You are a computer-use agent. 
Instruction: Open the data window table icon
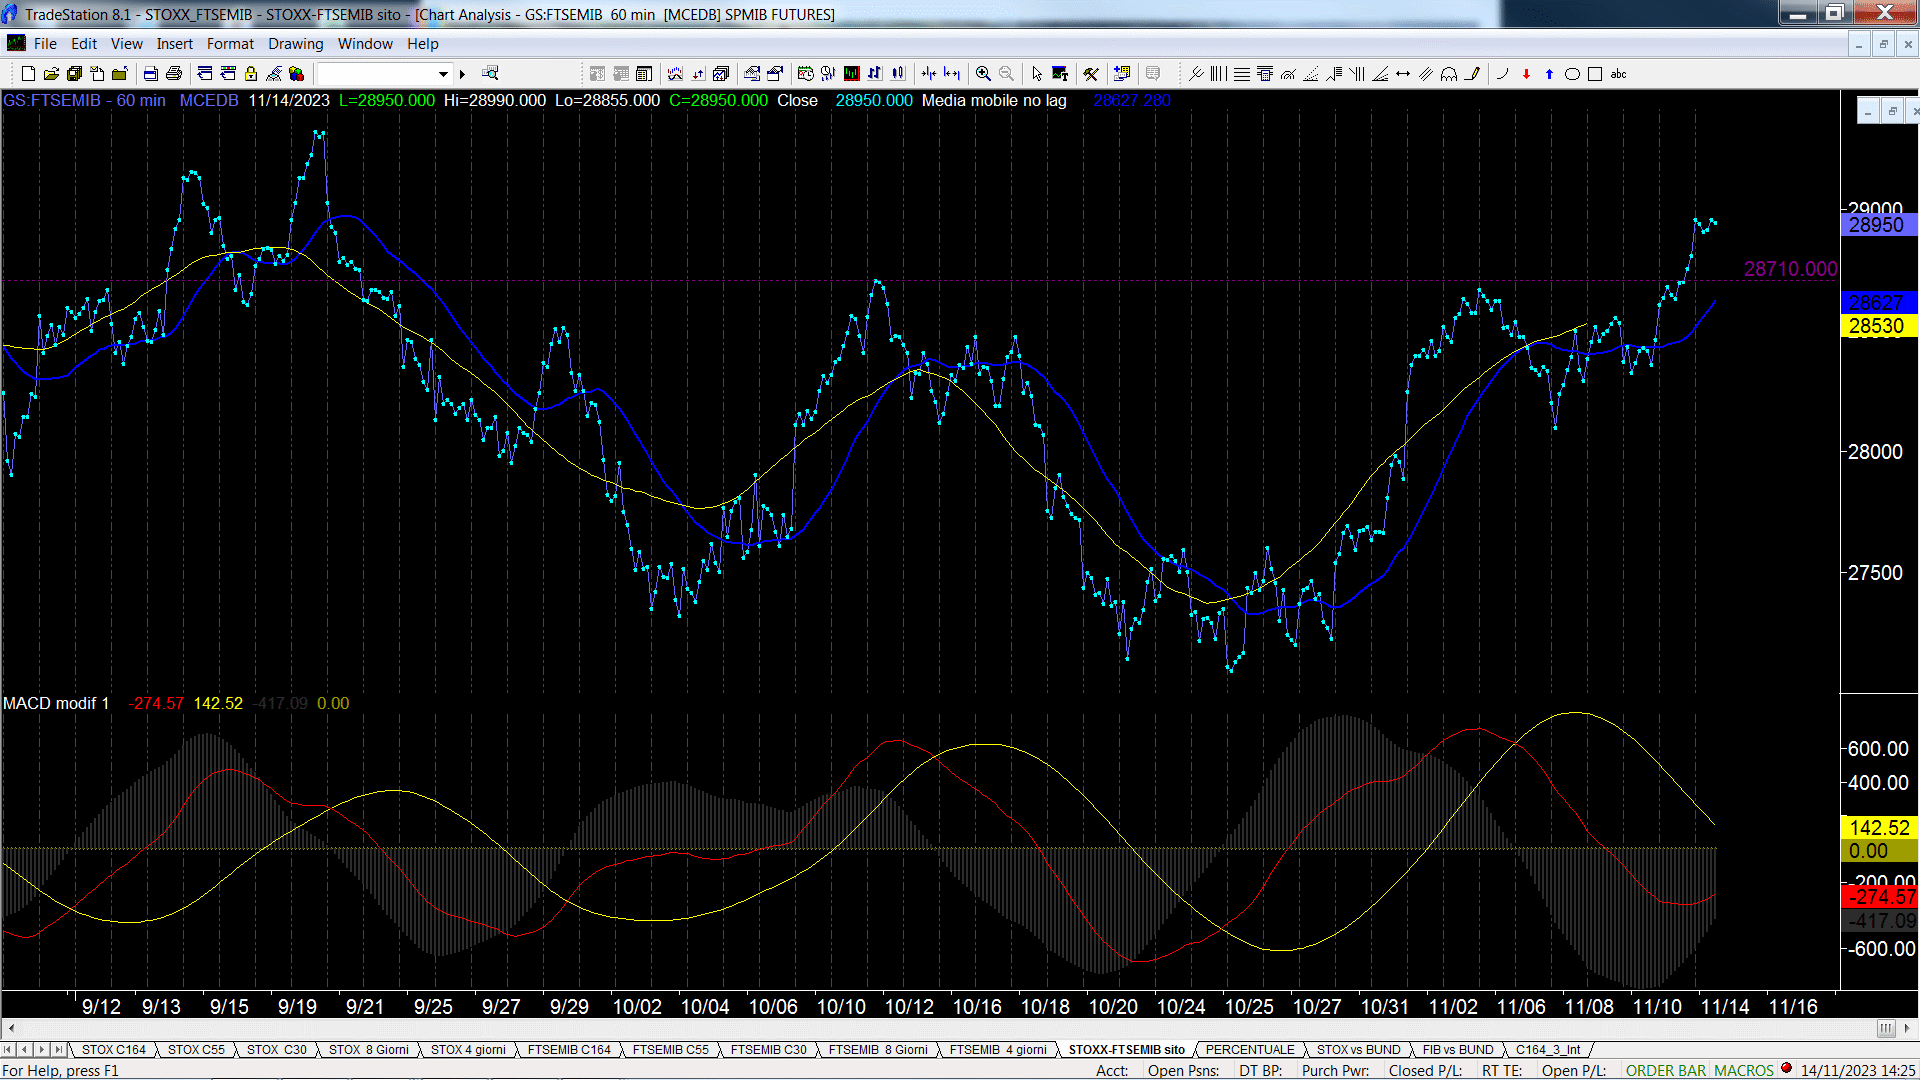(x=644, y=73)
